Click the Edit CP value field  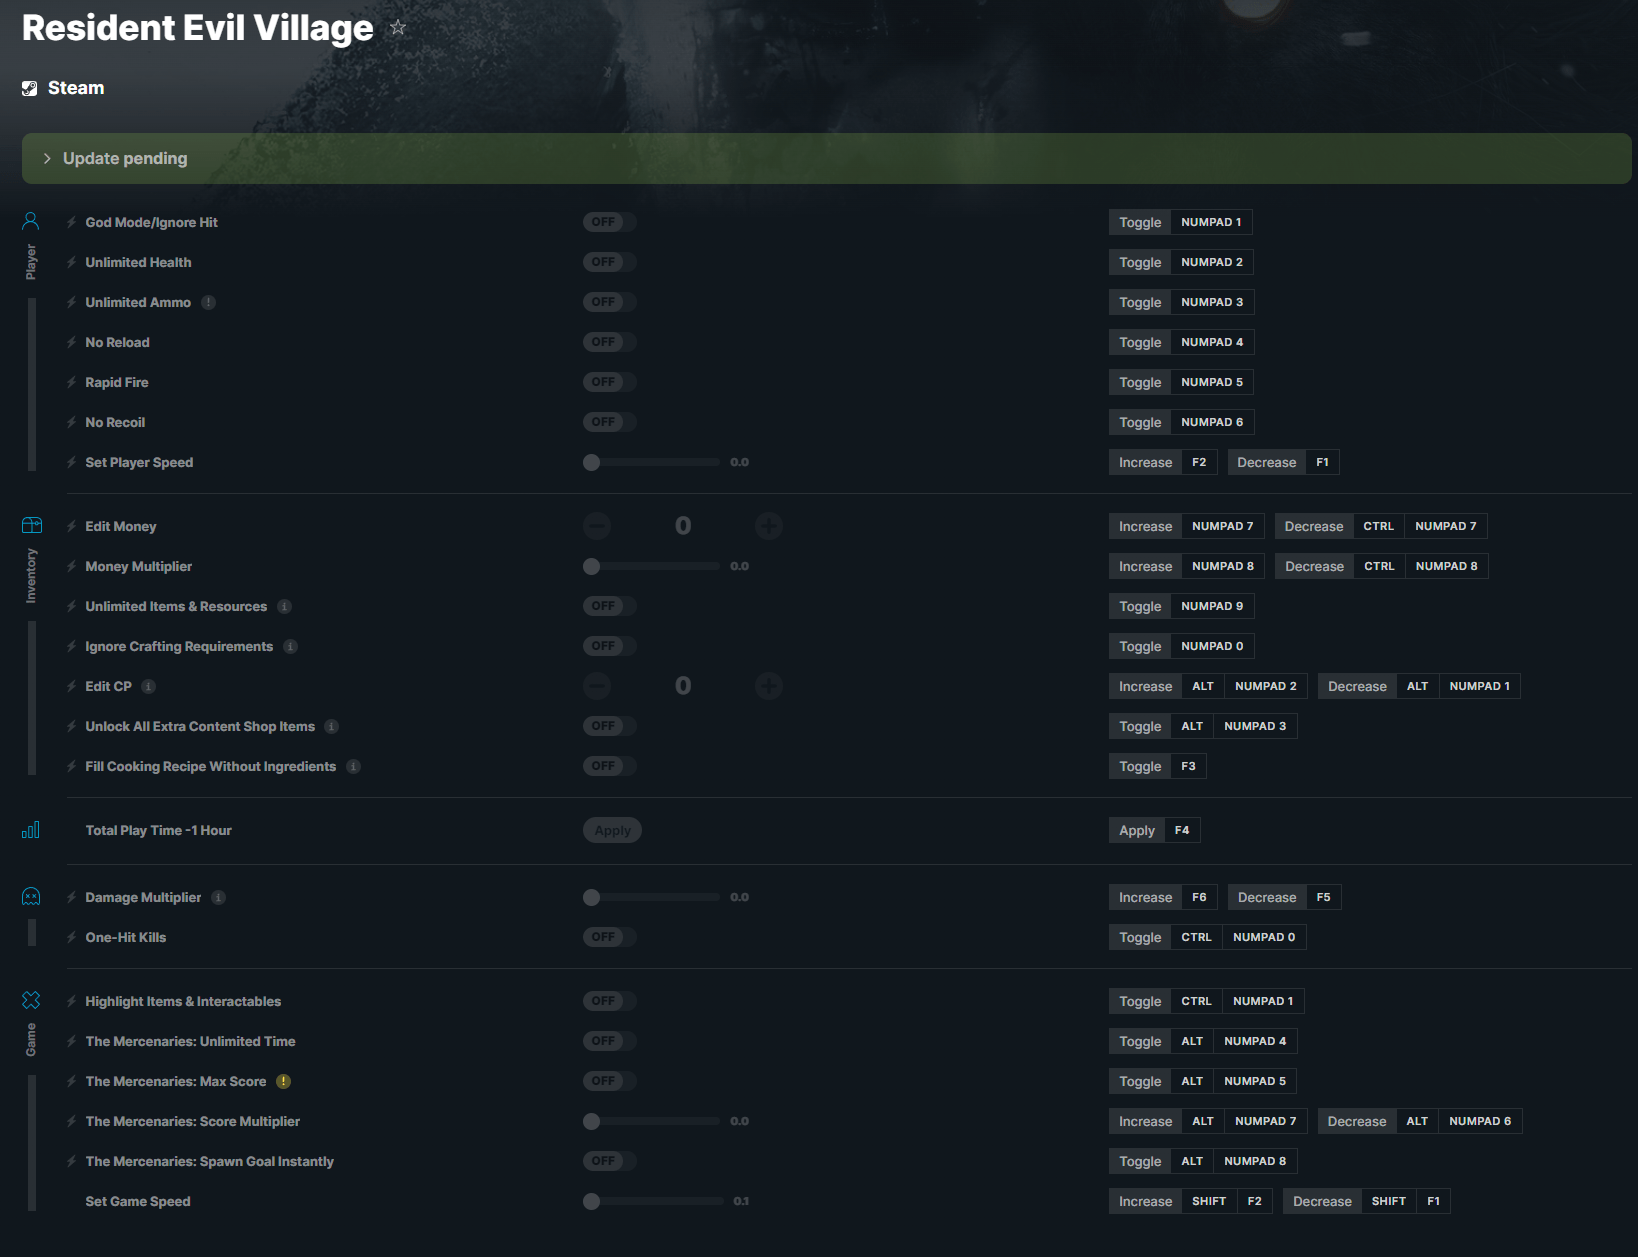point(683,686)
